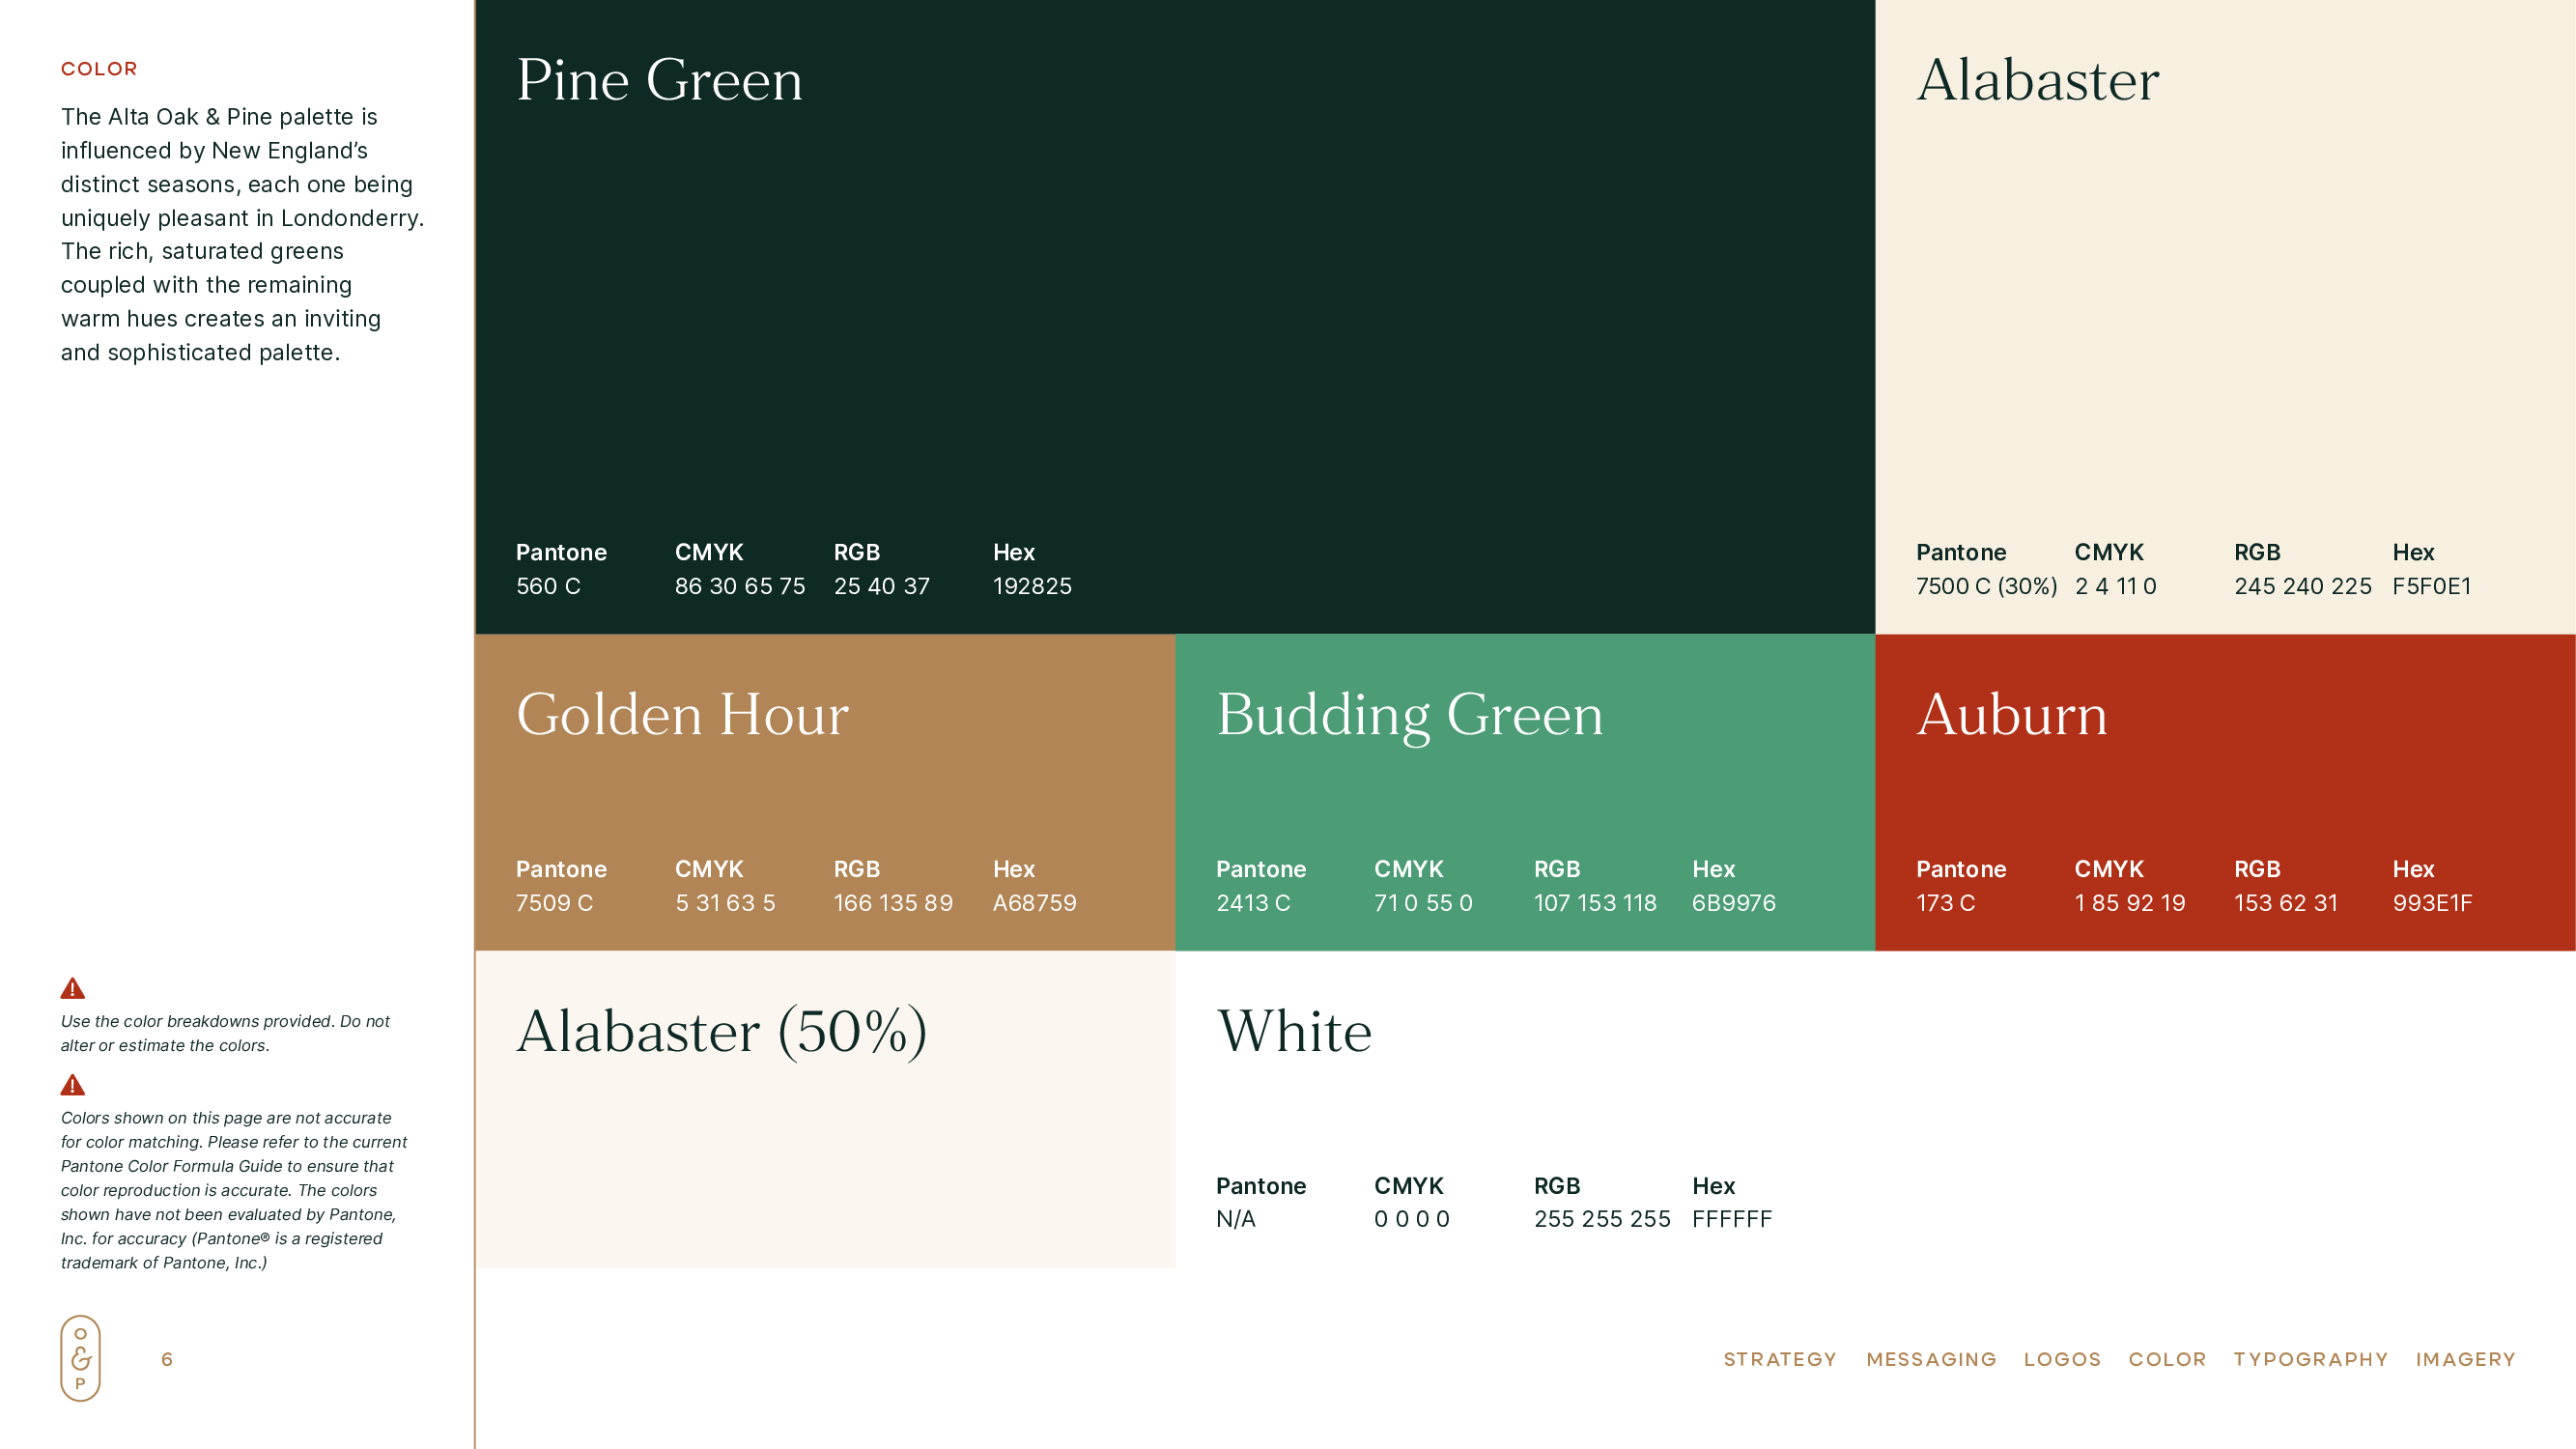
Task: Pick the Budding Green swatch
Action: (x=1524, y=790)
